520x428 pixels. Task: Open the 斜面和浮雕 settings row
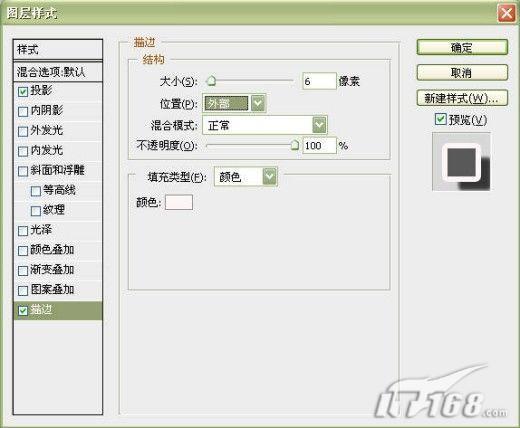click(58, 171)
